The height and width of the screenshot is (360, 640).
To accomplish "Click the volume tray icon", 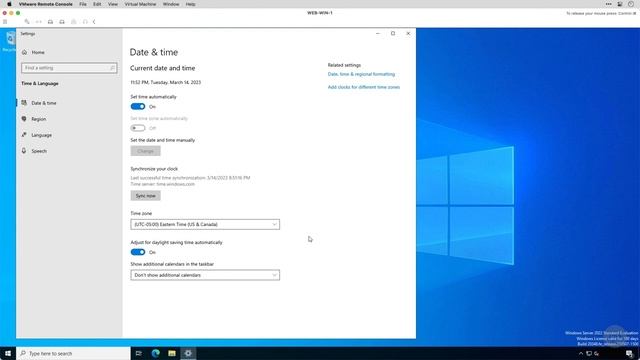I will tap(597, 353).
